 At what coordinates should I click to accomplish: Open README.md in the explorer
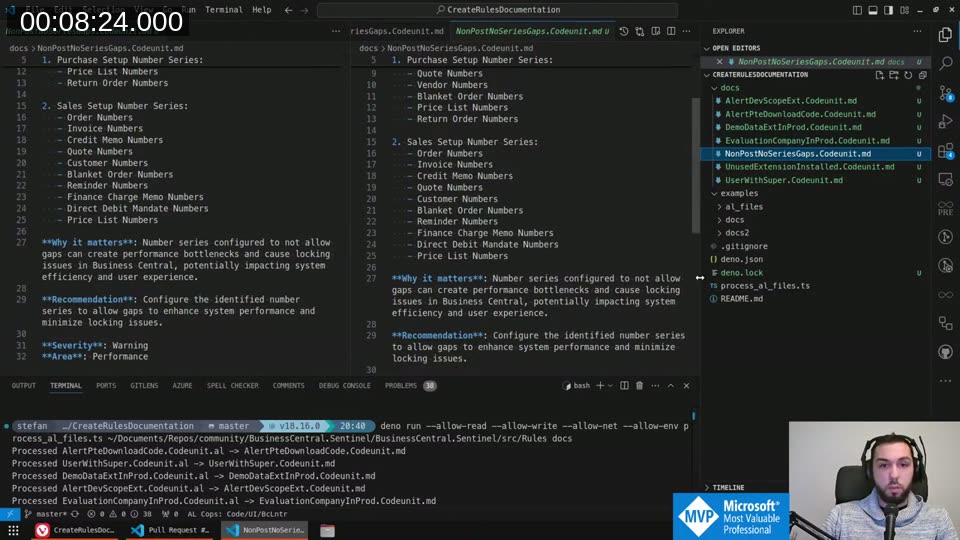point(741,299)
